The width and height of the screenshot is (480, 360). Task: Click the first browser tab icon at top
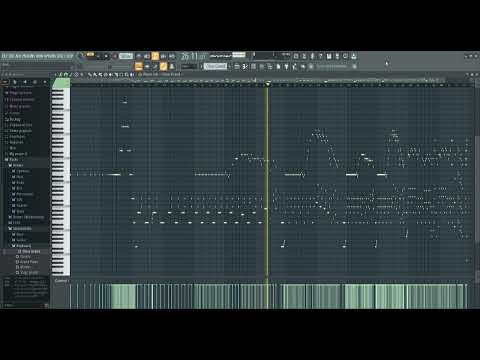tap(5, 82)
